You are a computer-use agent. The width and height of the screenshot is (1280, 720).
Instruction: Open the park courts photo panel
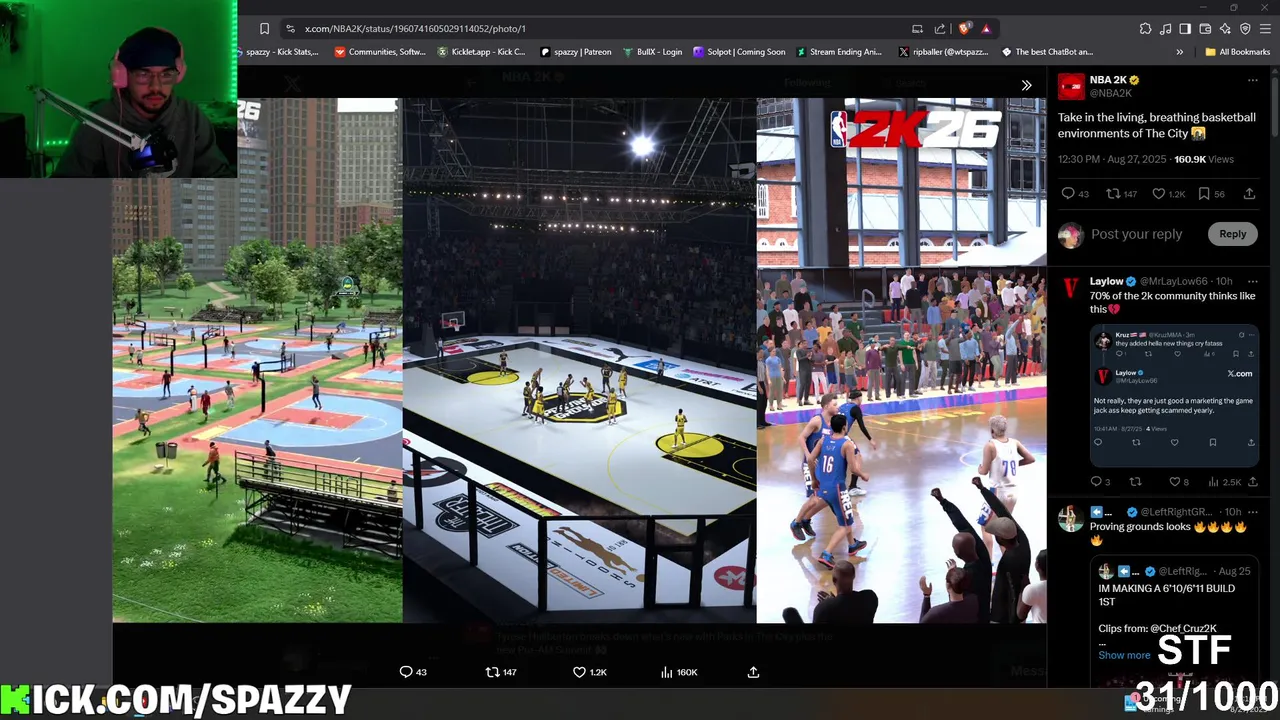coord(257,360)
